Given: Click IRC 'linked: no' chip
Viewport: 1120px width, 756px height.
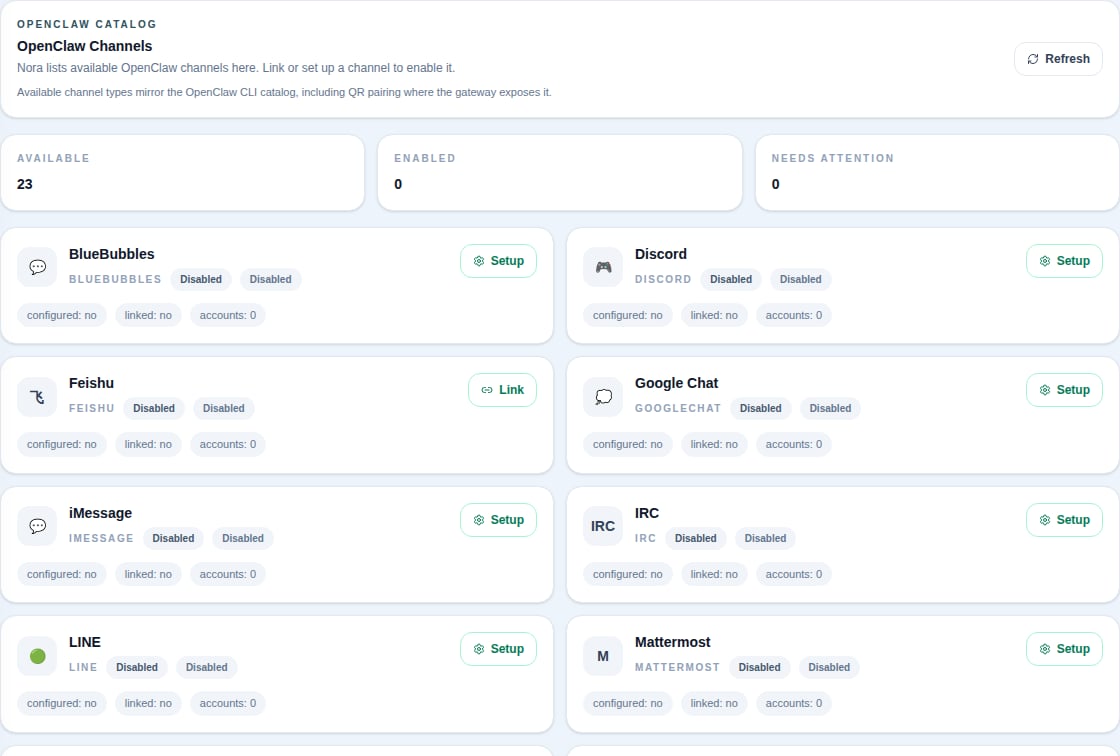Looking at the screenshot, I should tap(714, 575).
